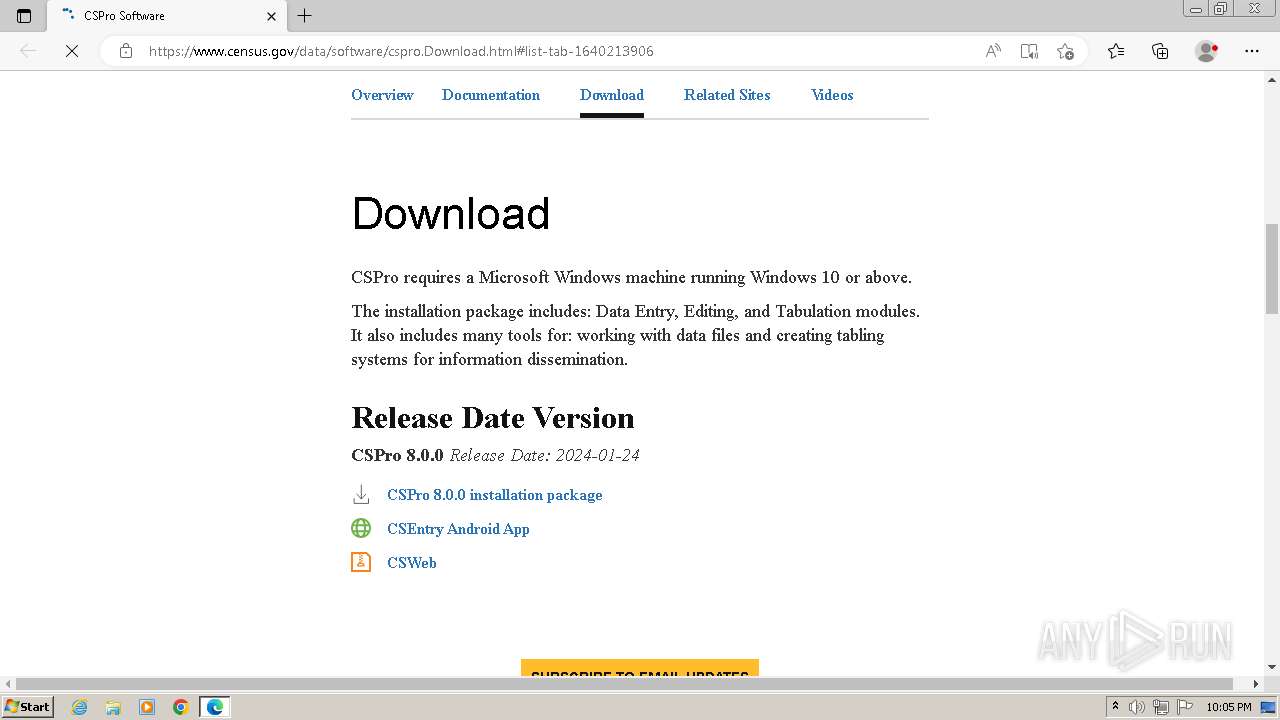Open File Explorer from taskbar

coord(113,707)
